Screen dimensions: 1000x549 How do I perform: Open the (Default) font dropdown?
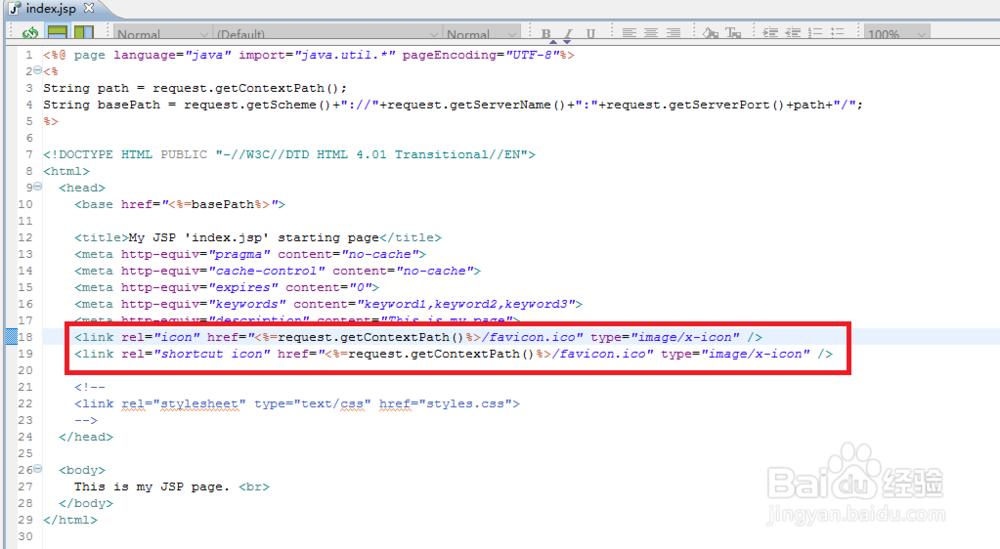(327, 33)
